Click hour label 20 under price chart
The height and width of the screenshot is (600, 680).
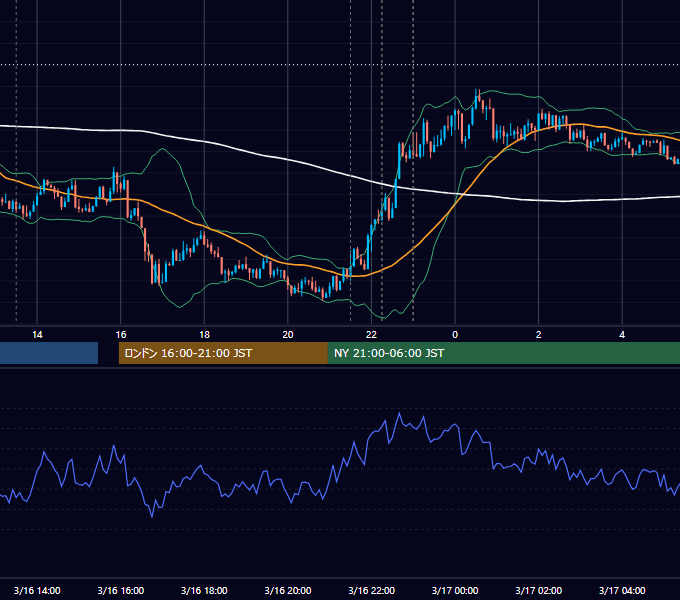click(288, 335)
